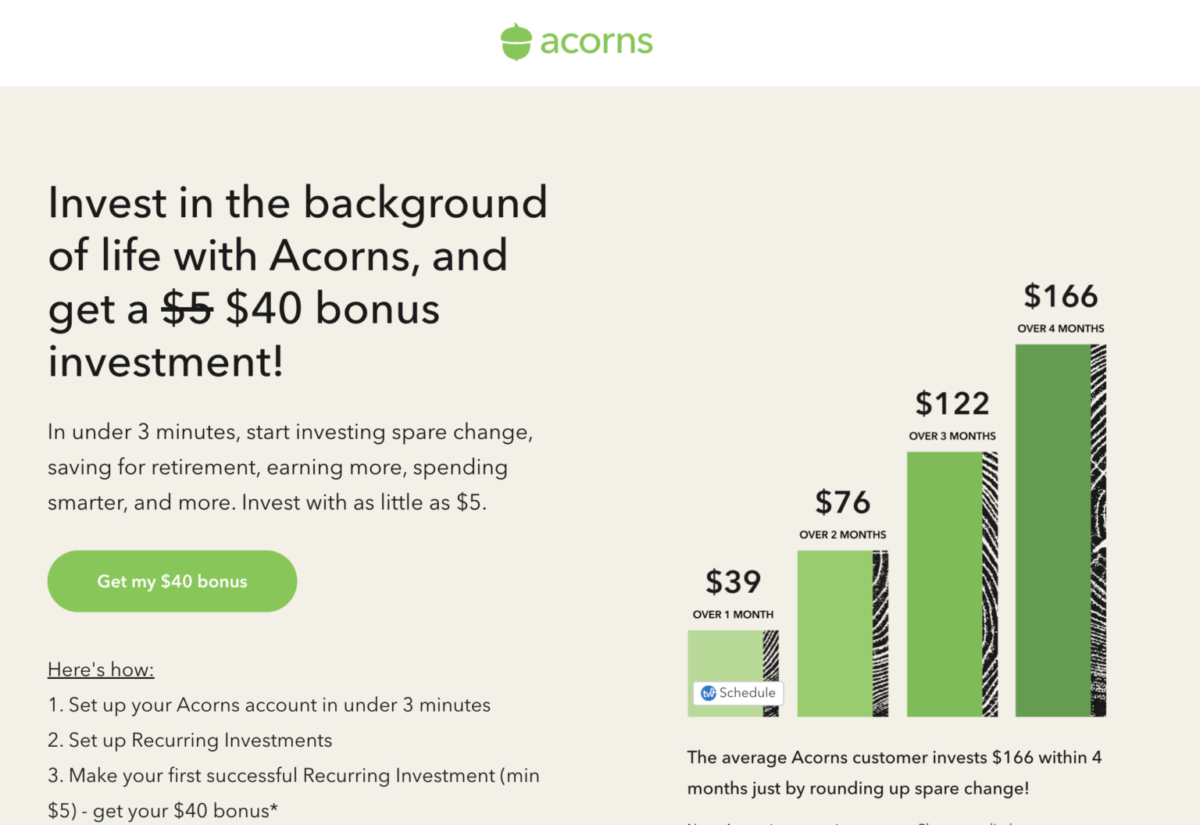Viewport: 1200px width, 825px height.
Task: Click the crossed-out $5 in headline
Action: click(x=188, y=309)
